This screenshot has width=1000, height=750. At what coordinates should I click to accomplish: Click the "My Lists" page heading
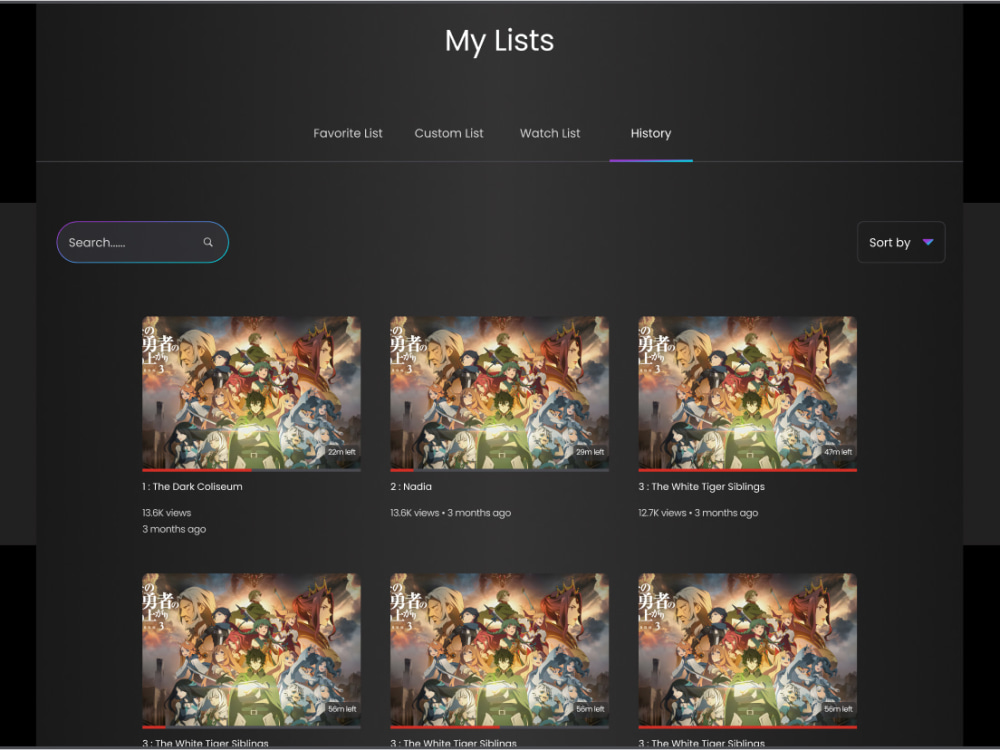click(500, 41)
